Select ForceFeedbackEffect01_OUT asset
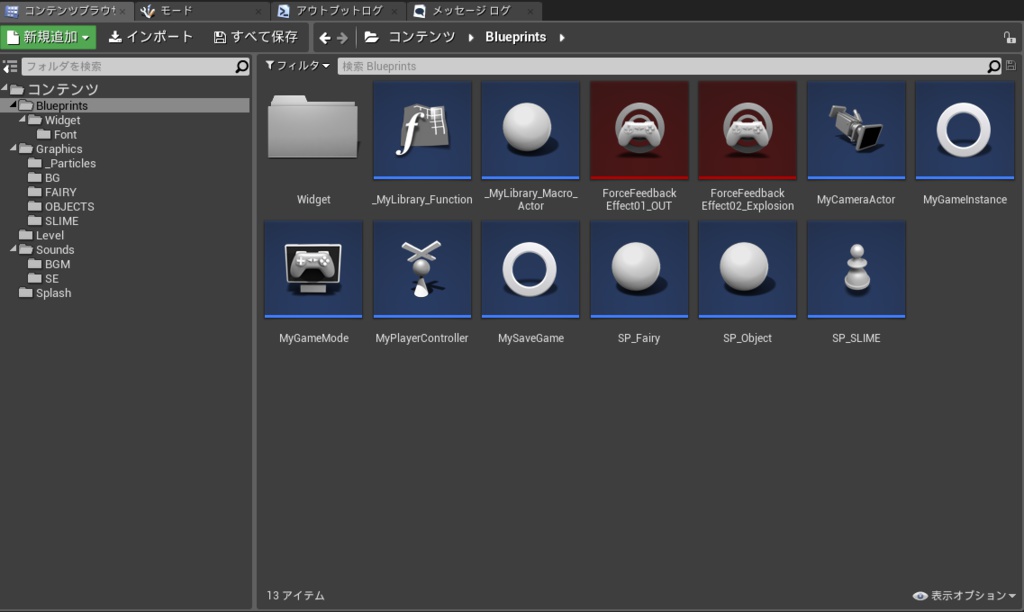Screen dimensions: 1024x612 click(x=639, y=131)
